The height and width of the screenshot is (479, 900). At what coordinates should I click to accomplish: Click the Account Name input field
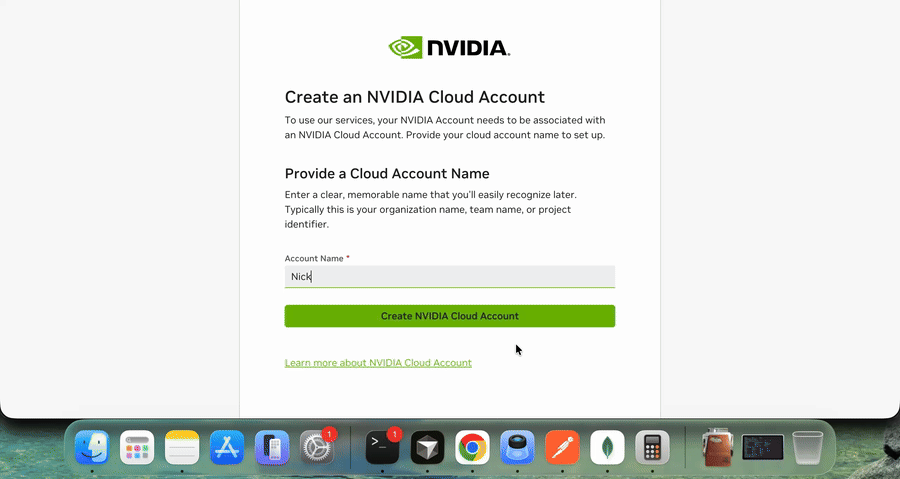[449, 276]
